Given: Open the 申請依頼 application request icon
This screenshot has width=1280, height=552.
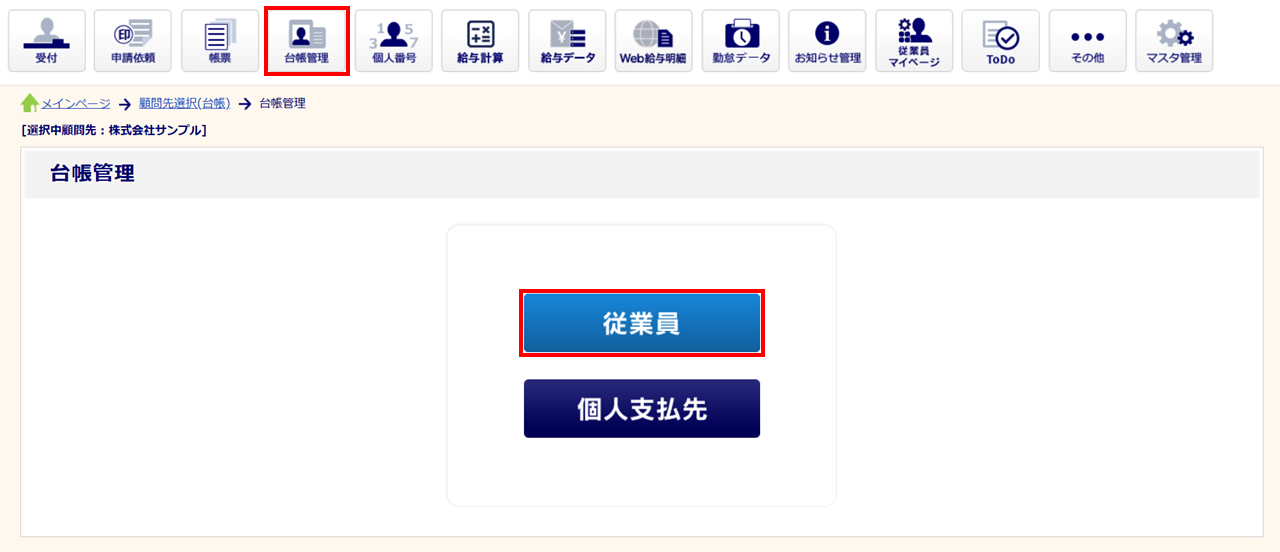Looking at the screenshot, I should click(x=133, y=41).
